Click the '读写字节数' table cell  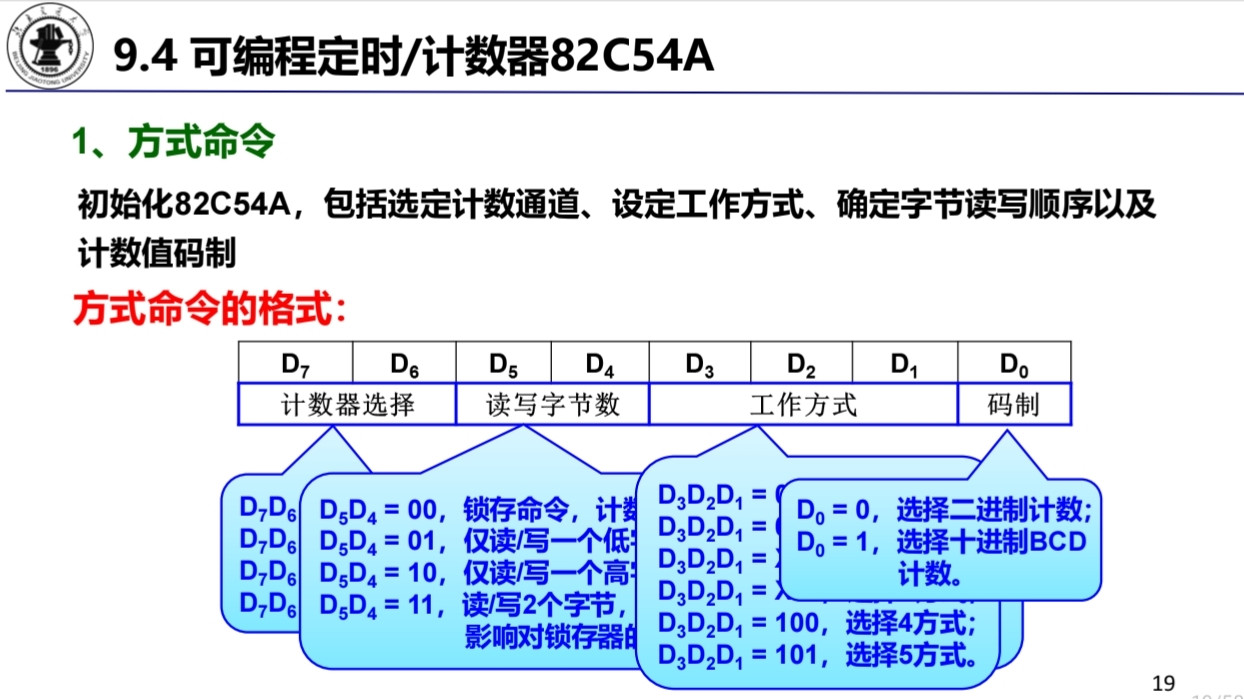pos(553,404)
